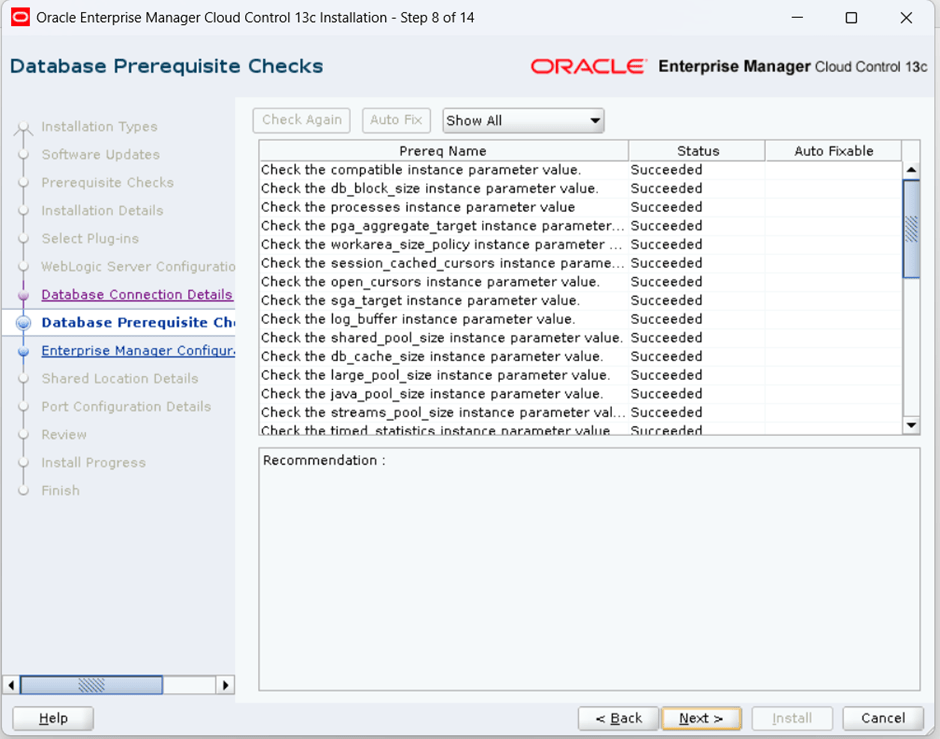940x739 pixels.
Task: Open the Show All filter dropdown
Action: 523,121
